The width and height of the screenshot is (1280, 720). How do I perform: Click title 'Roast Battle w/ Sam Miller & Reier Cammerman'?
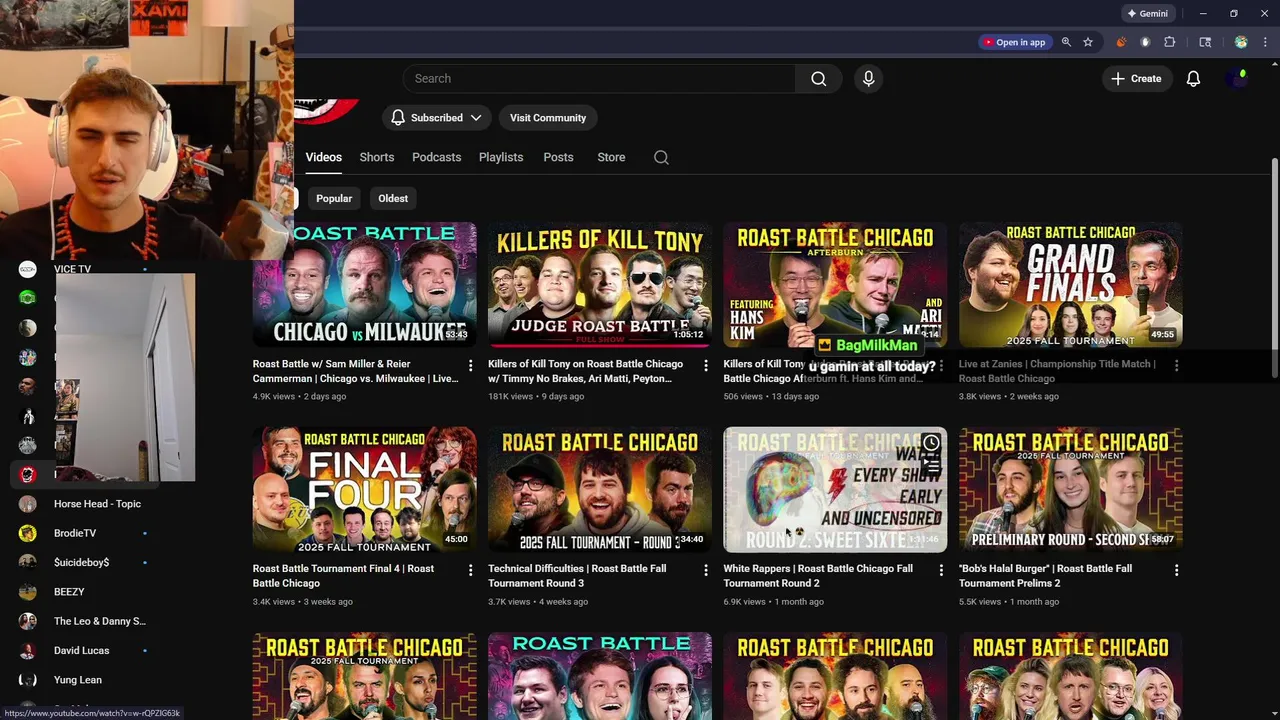[355, 371]
